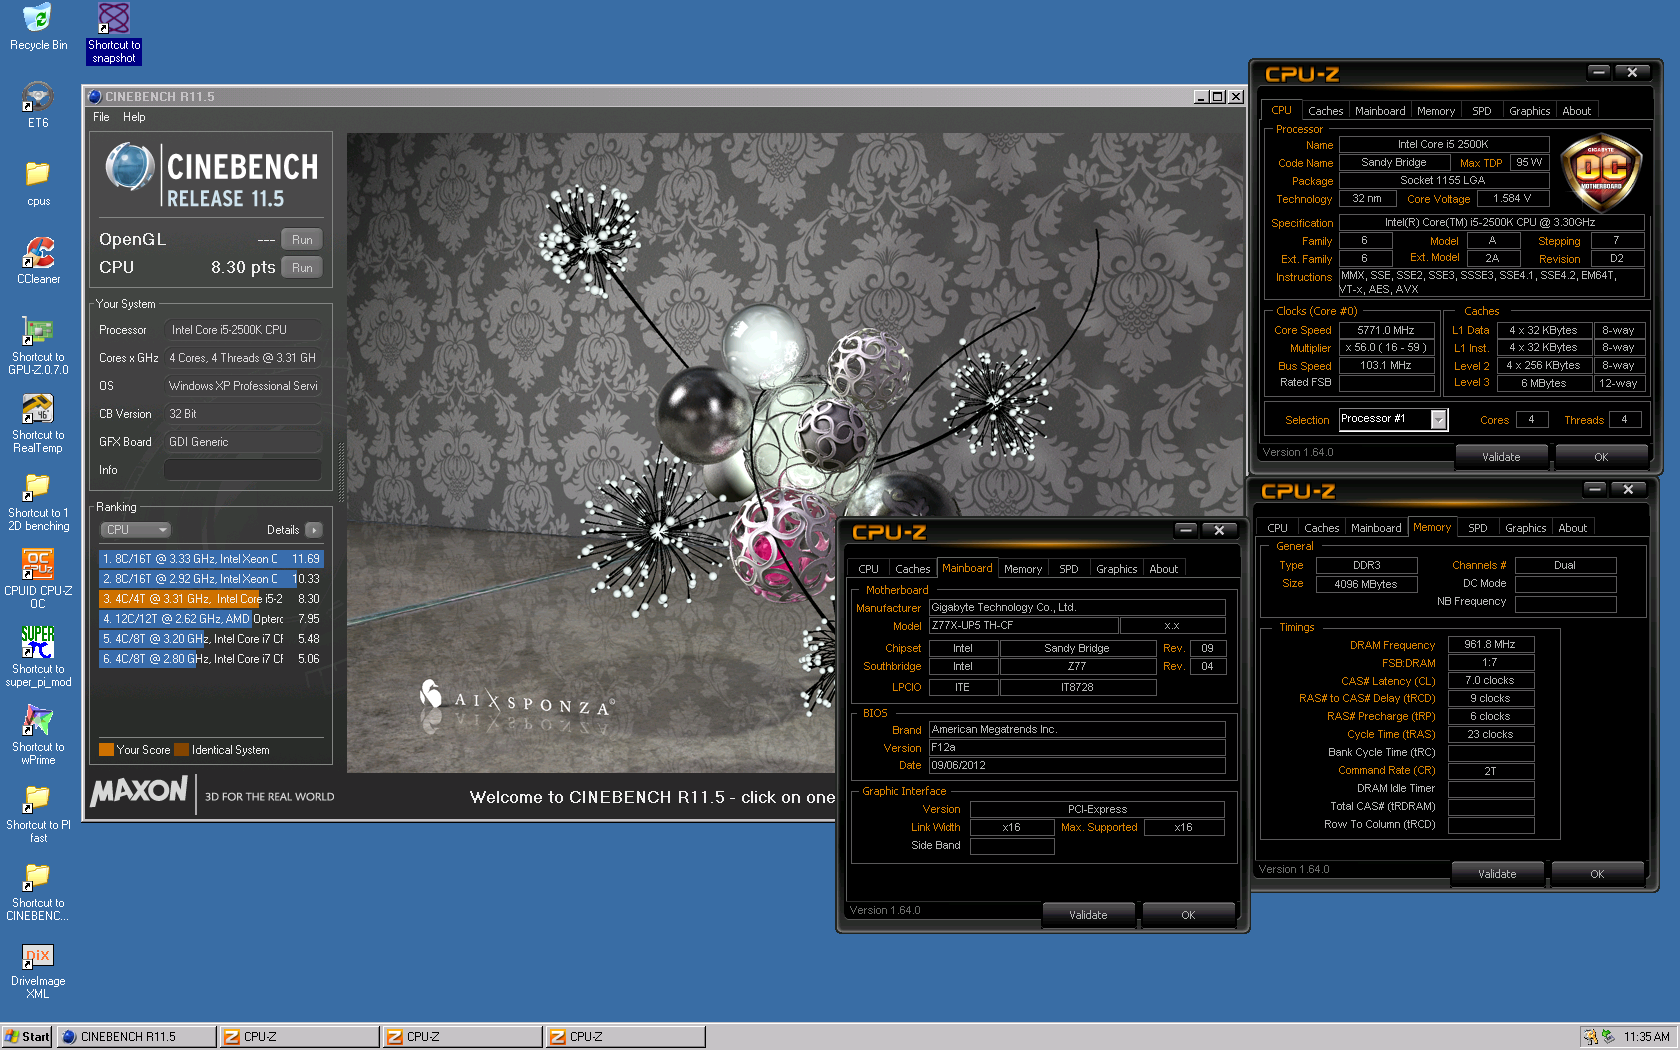Screen dimensions: 1680x1050
Task: Select ranking row 2 Intel Xeon 10.33
Action: pyautogui.click(x=211, y=579)
